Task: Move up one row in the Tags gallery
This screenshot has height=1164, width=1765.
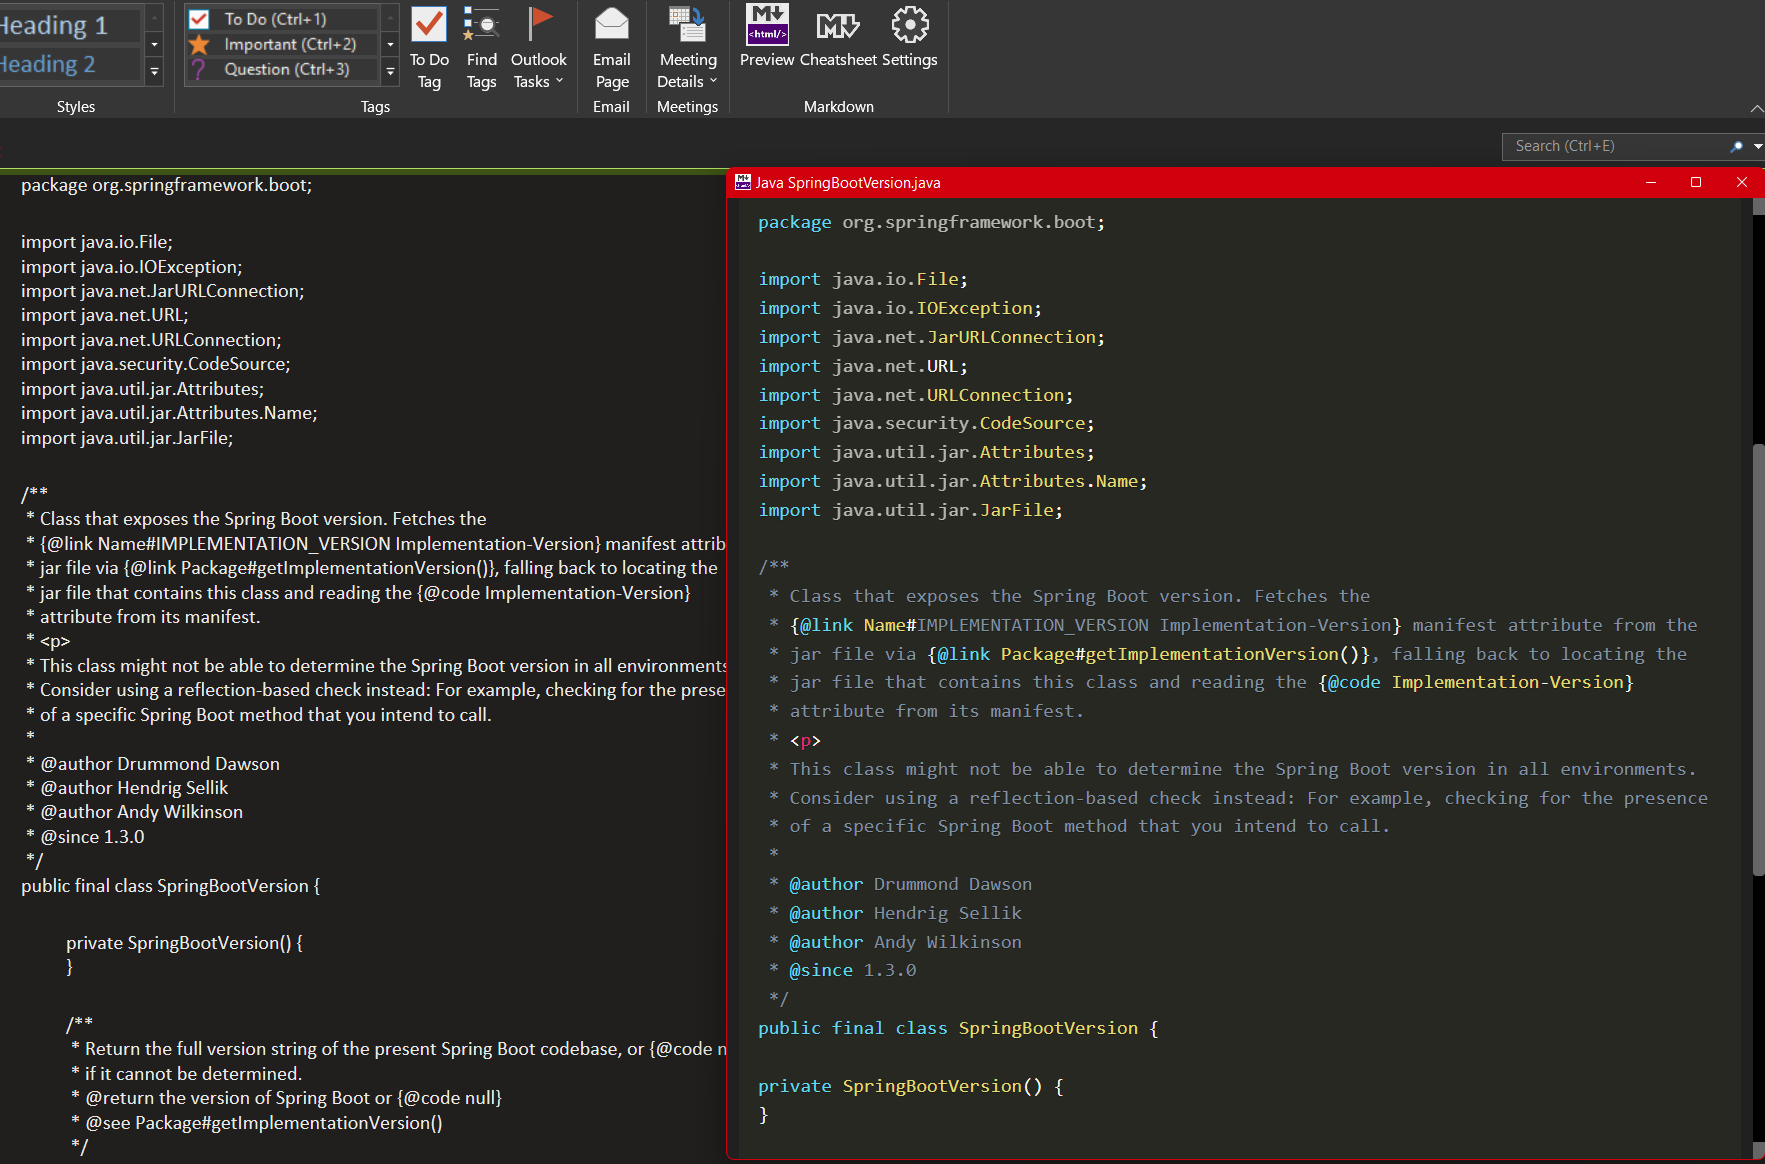Action: tap(391, 18)
